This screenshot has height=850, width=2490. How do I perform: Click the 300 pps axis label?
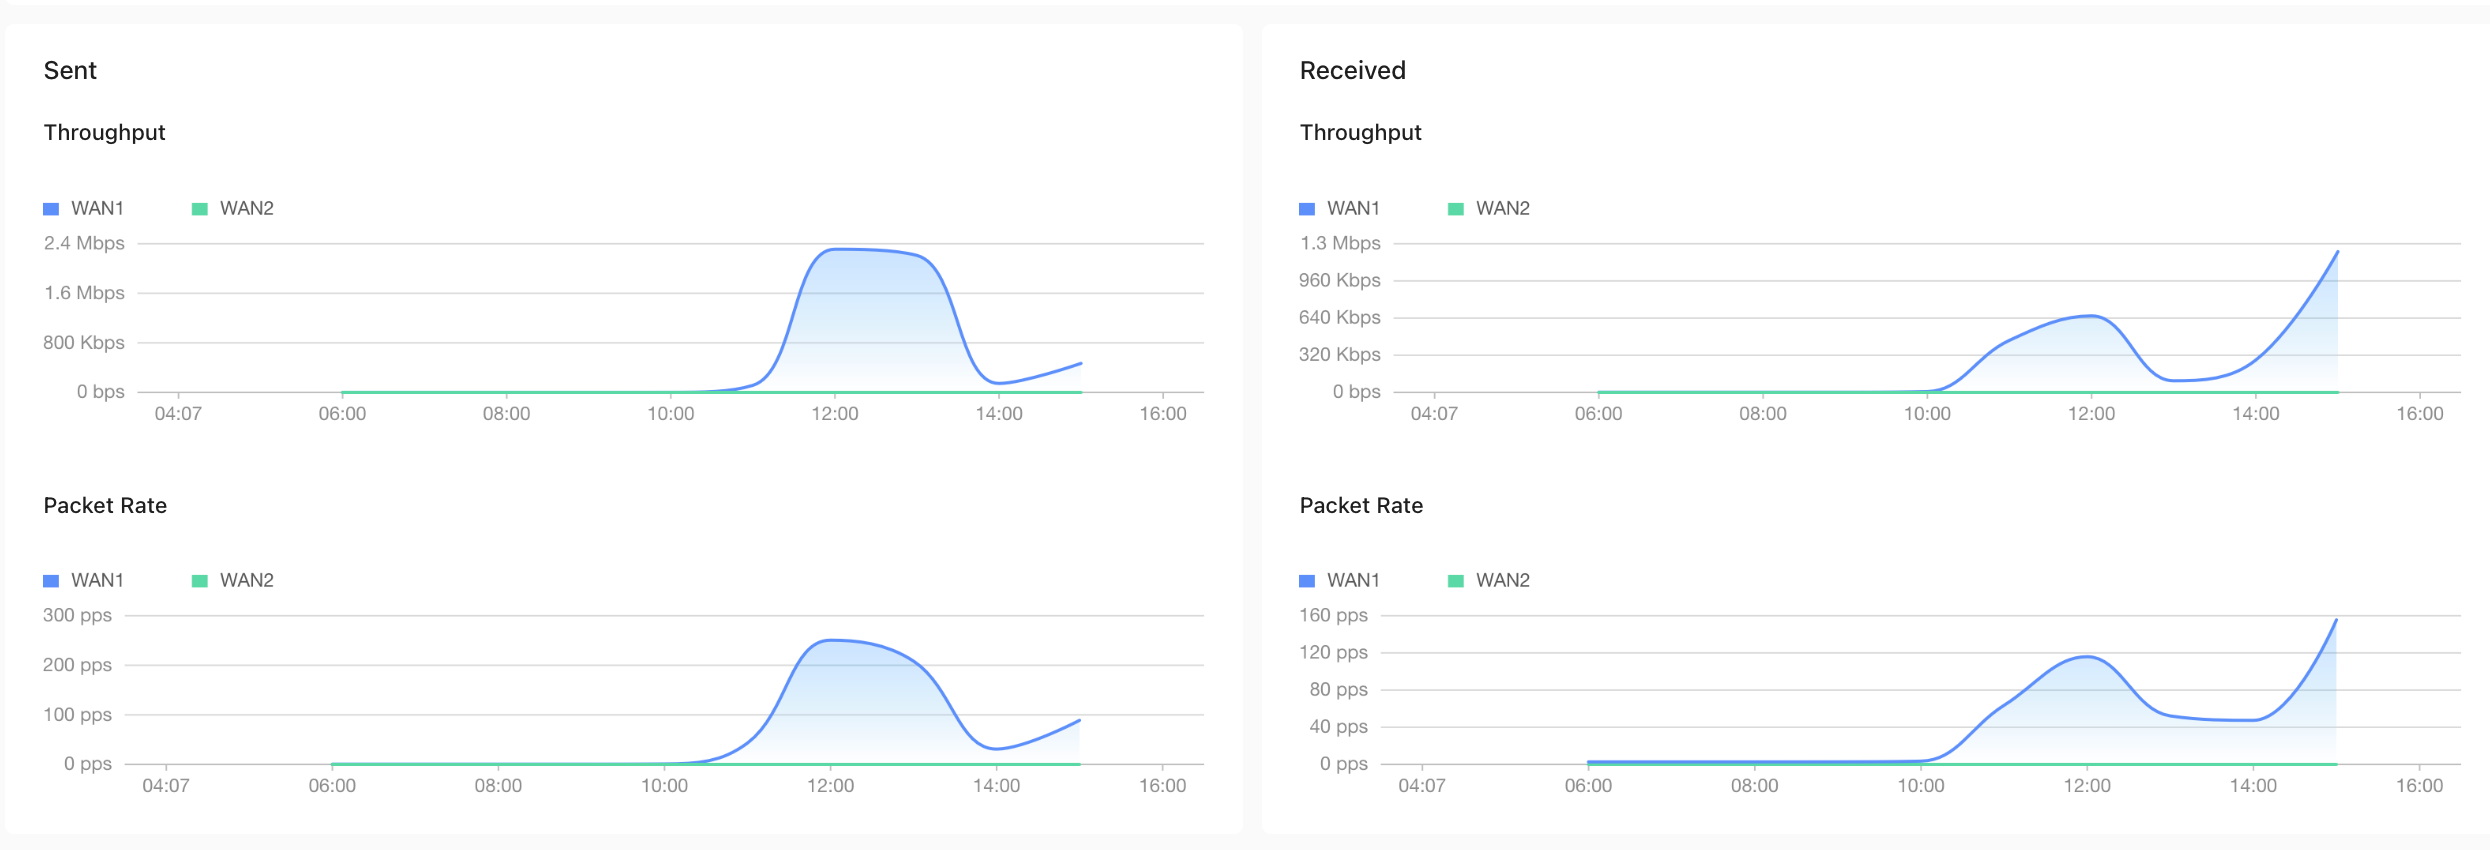77,615
